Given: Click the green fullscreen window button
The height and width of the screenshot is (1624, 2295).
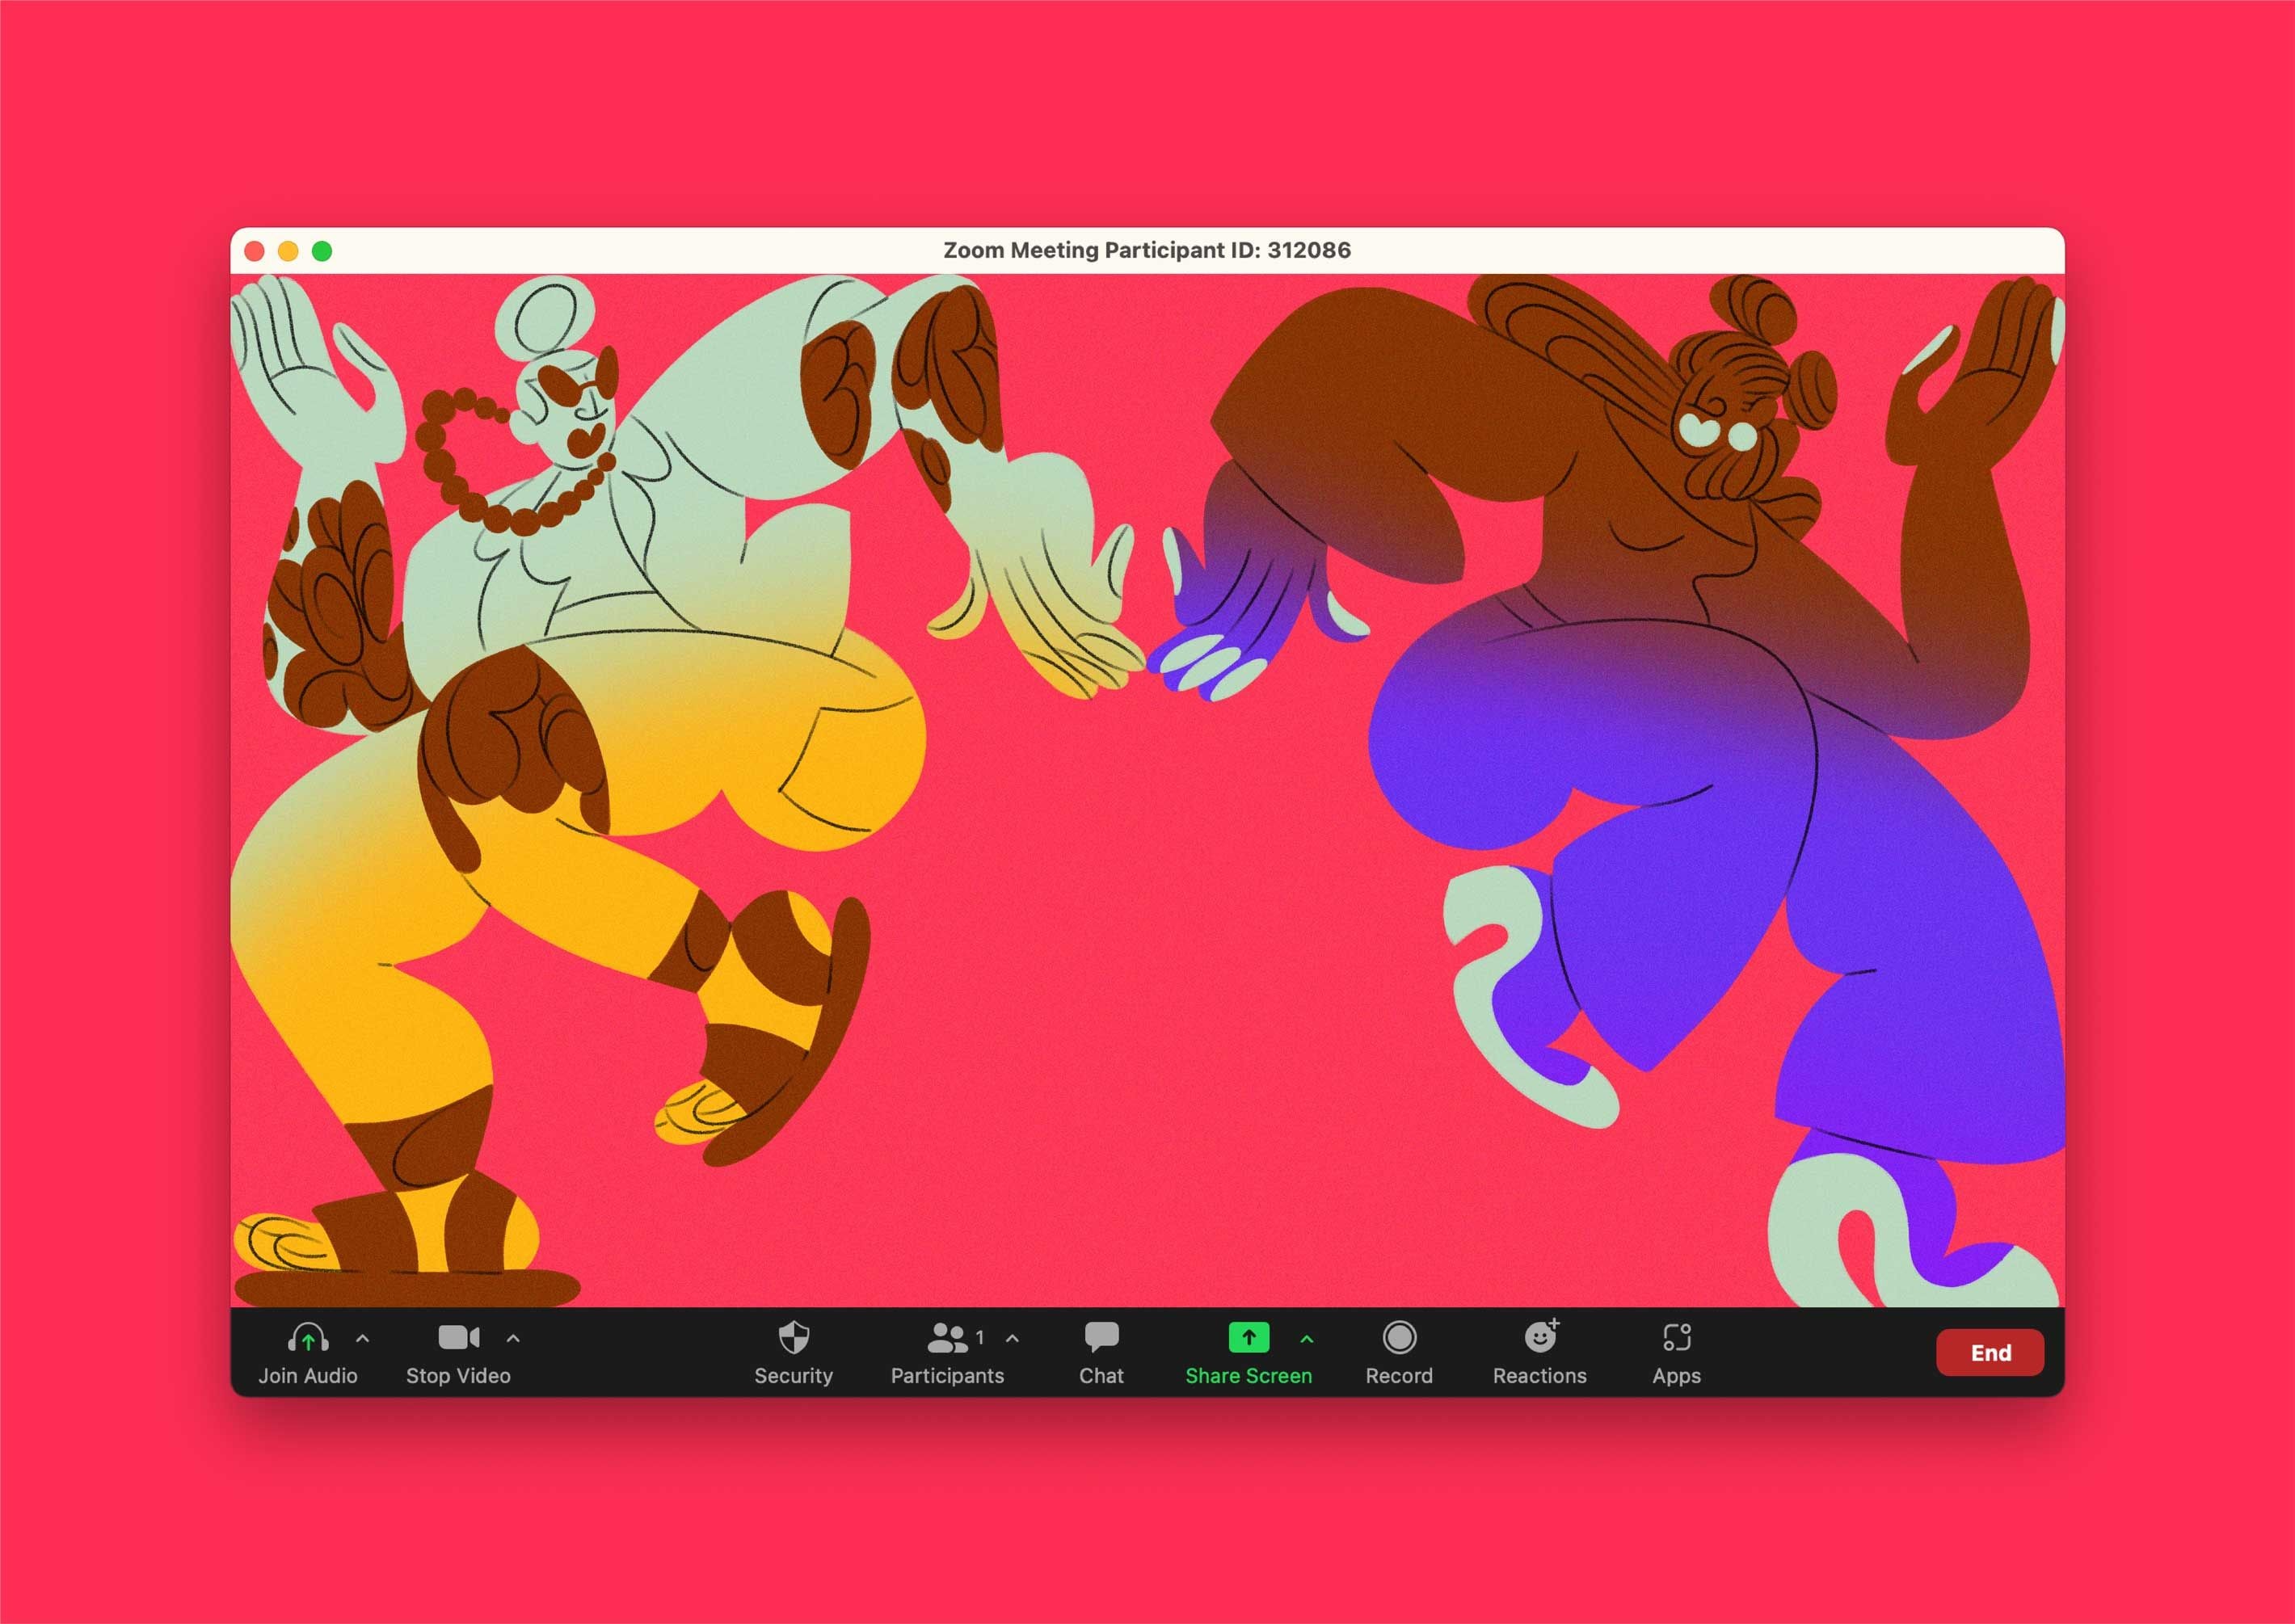Looking at the screenshot, I should click(322, 251).
